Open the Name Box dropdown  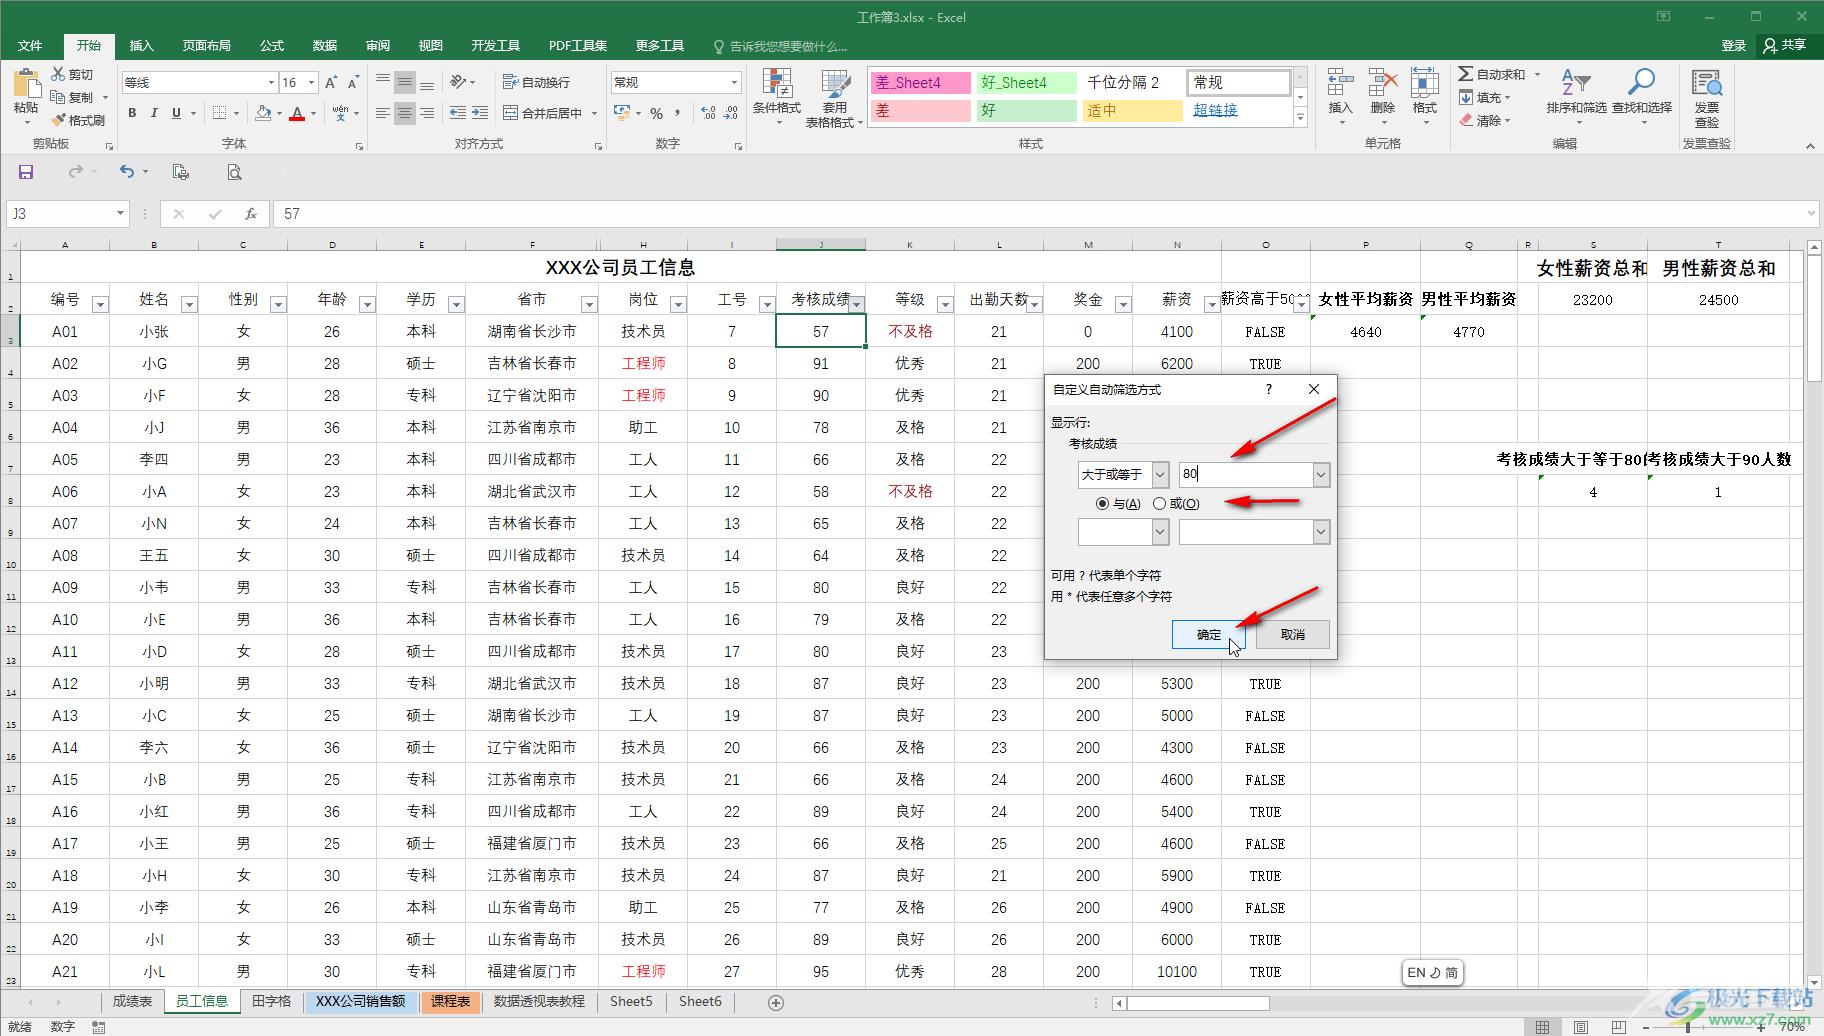[120, 214]
